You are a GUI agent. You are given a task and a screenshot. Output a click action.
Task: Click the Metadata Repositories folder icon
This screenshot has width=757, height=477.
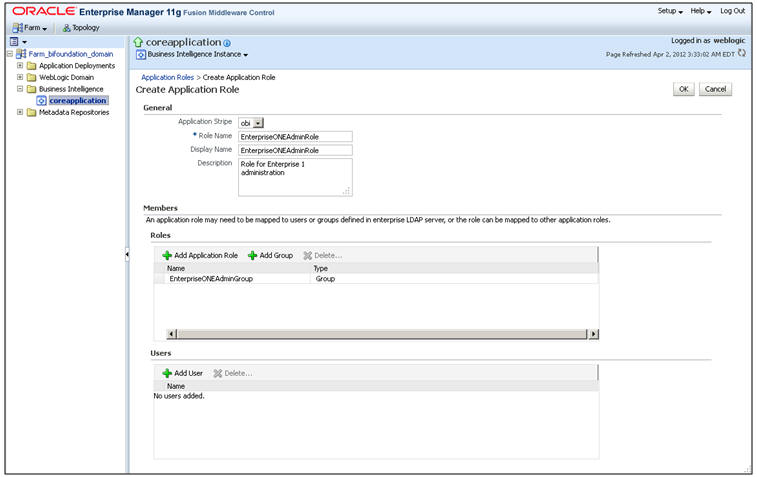31,112
